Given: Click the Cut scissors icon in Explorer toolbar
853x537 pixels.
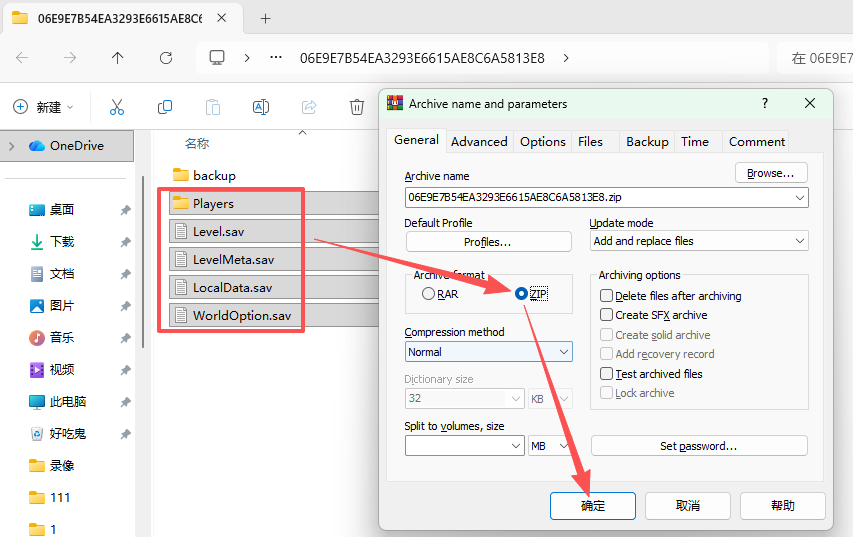Looking at the screenshot, I should pos(117,107).
